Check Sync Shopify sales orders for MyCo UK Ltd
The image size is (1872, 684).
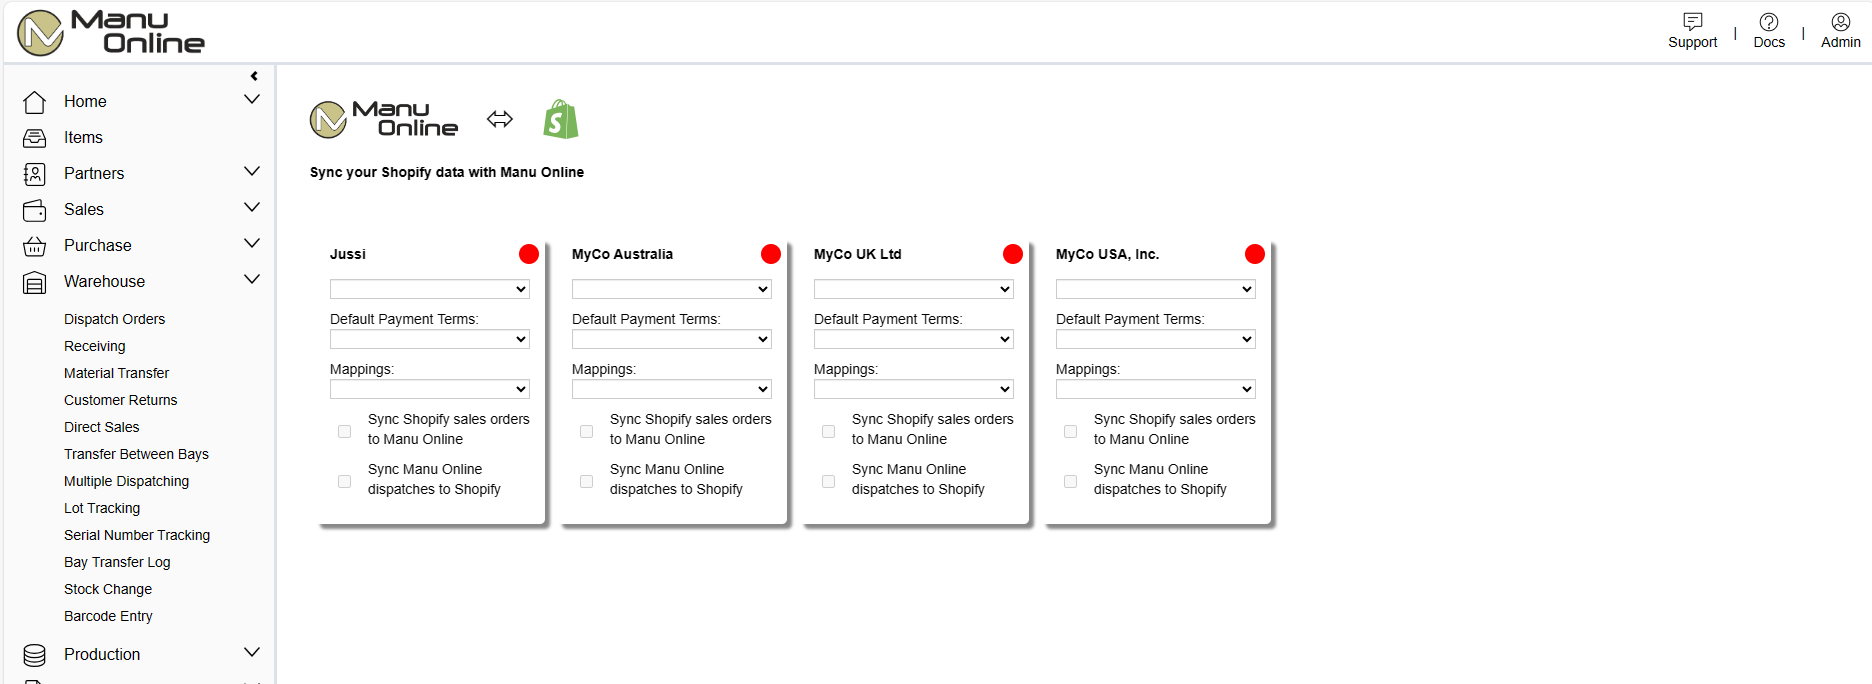pos(828,431)
